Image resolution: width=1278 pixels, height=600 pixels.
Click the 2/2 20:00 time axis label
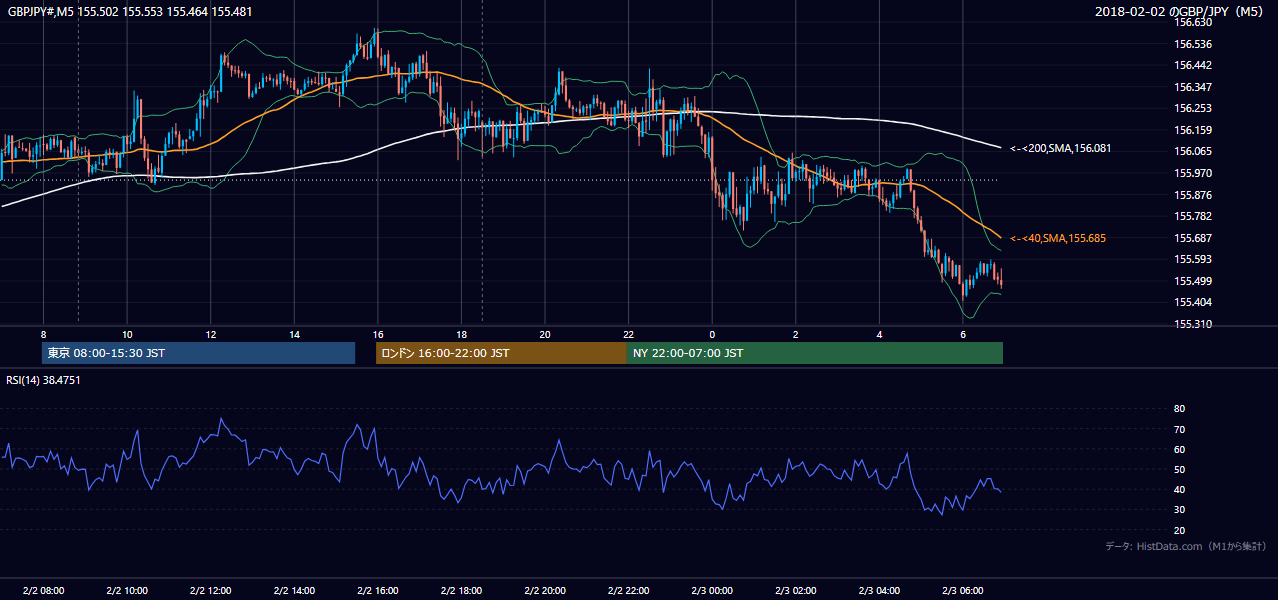pyautogui.click(x=544, y=591)
